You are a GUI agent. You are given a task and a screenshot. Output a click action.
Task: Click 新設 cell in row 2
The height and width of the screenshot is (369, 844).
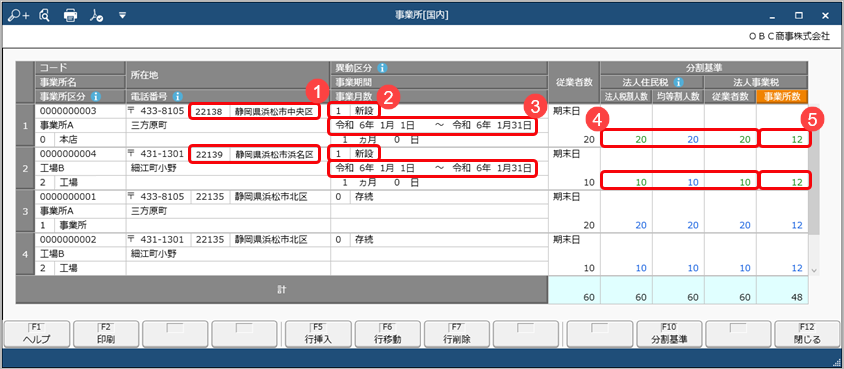[x=364, y=154]
